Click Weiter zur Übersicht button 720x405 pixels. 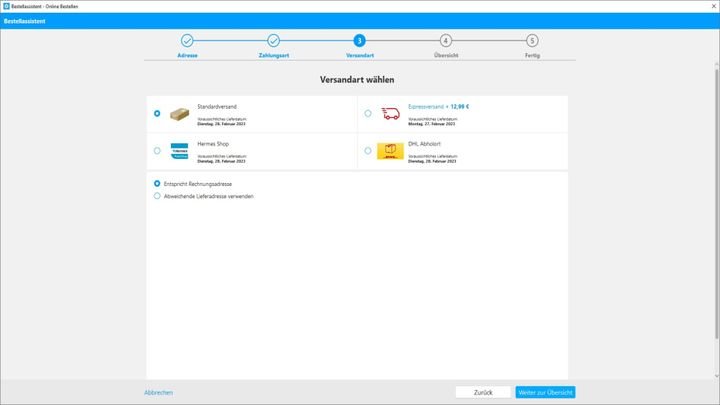[545, 393]
